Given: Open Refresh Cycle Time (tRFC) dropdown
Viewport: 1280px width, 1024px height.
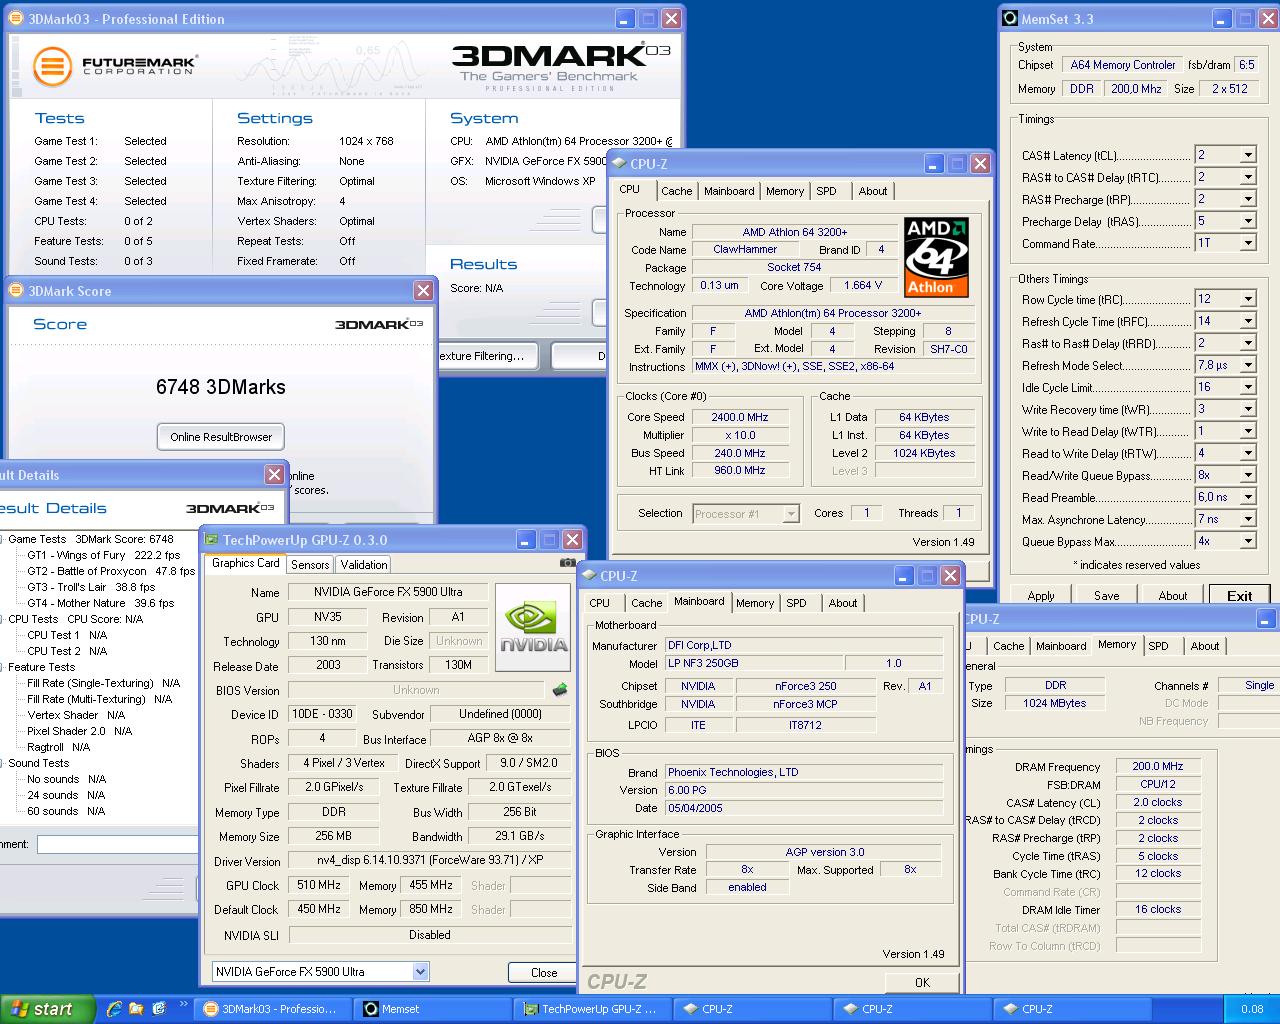Looking at the screenshot, I should (1248, 321).
